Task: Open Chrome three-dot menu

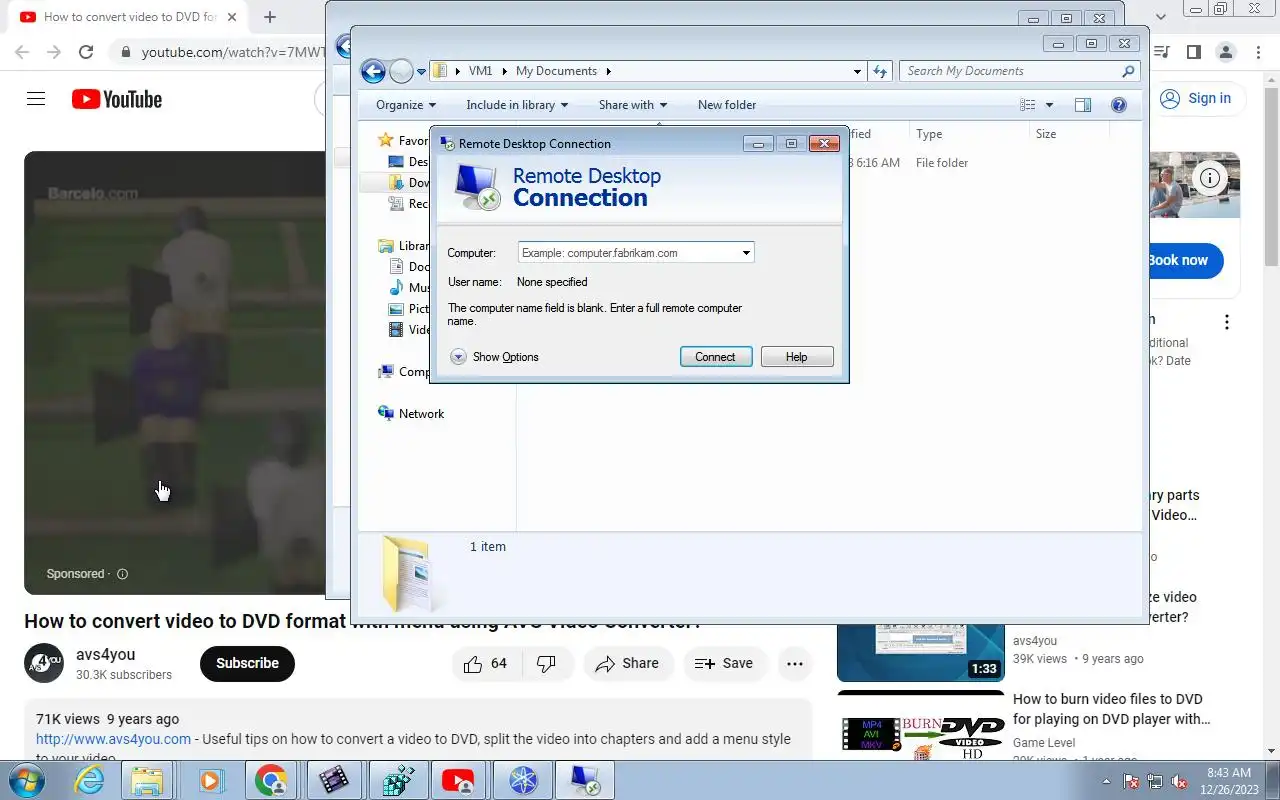Action: [x=1258, y=52]
